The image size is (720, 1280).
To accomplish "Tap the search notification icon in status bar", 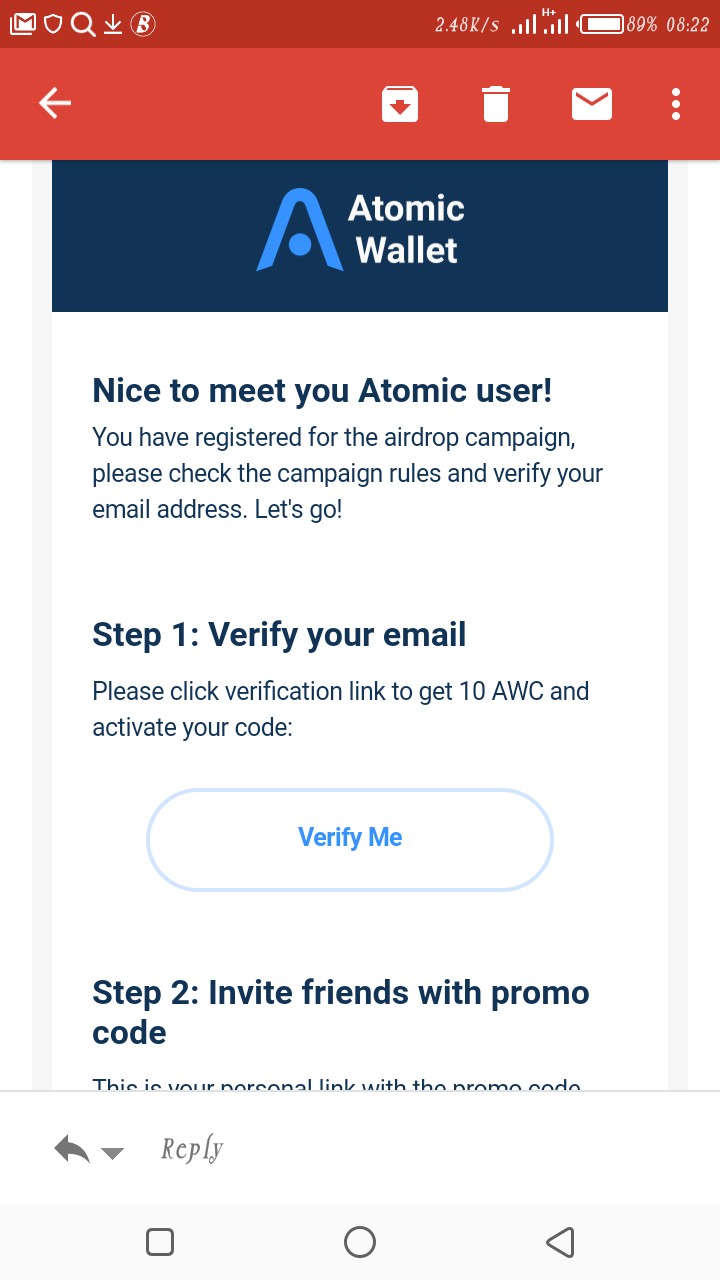I will [x=84, y=24].
